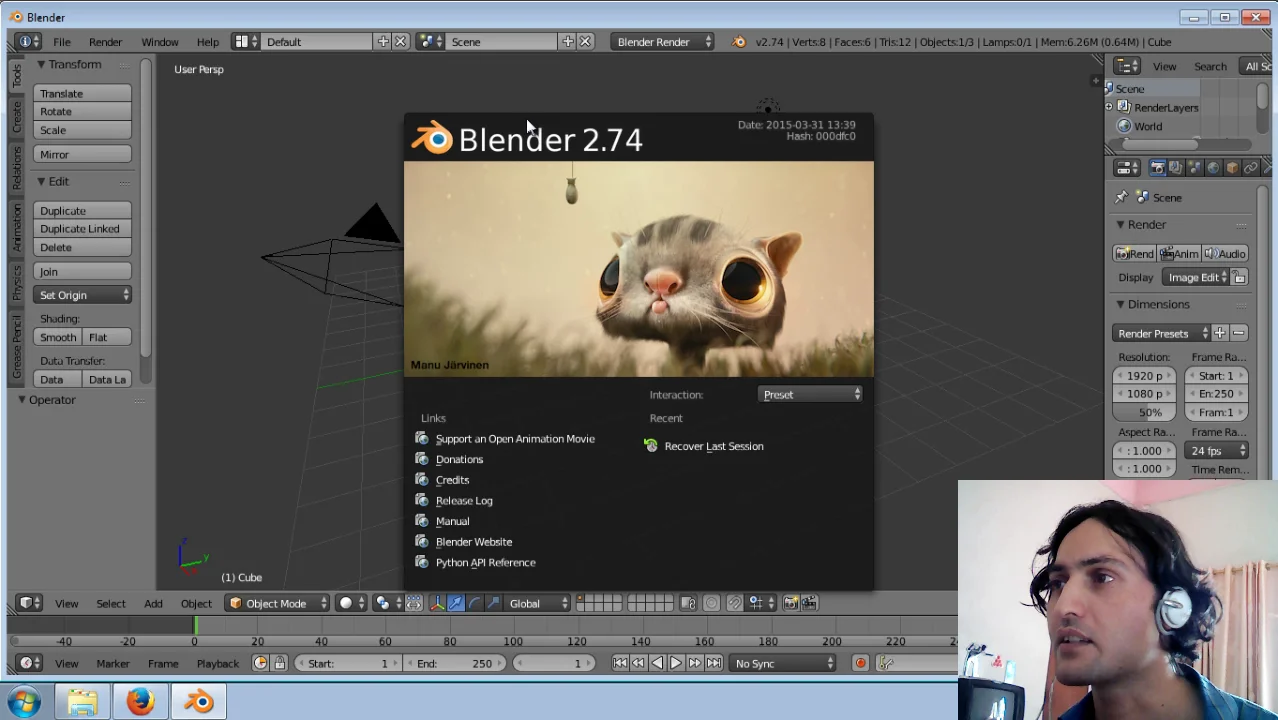The height and width of the screenshot is (720, 1278).
Task: Open the No Sync dropdown
Action: pyautogui.click(x=783, y=663)
